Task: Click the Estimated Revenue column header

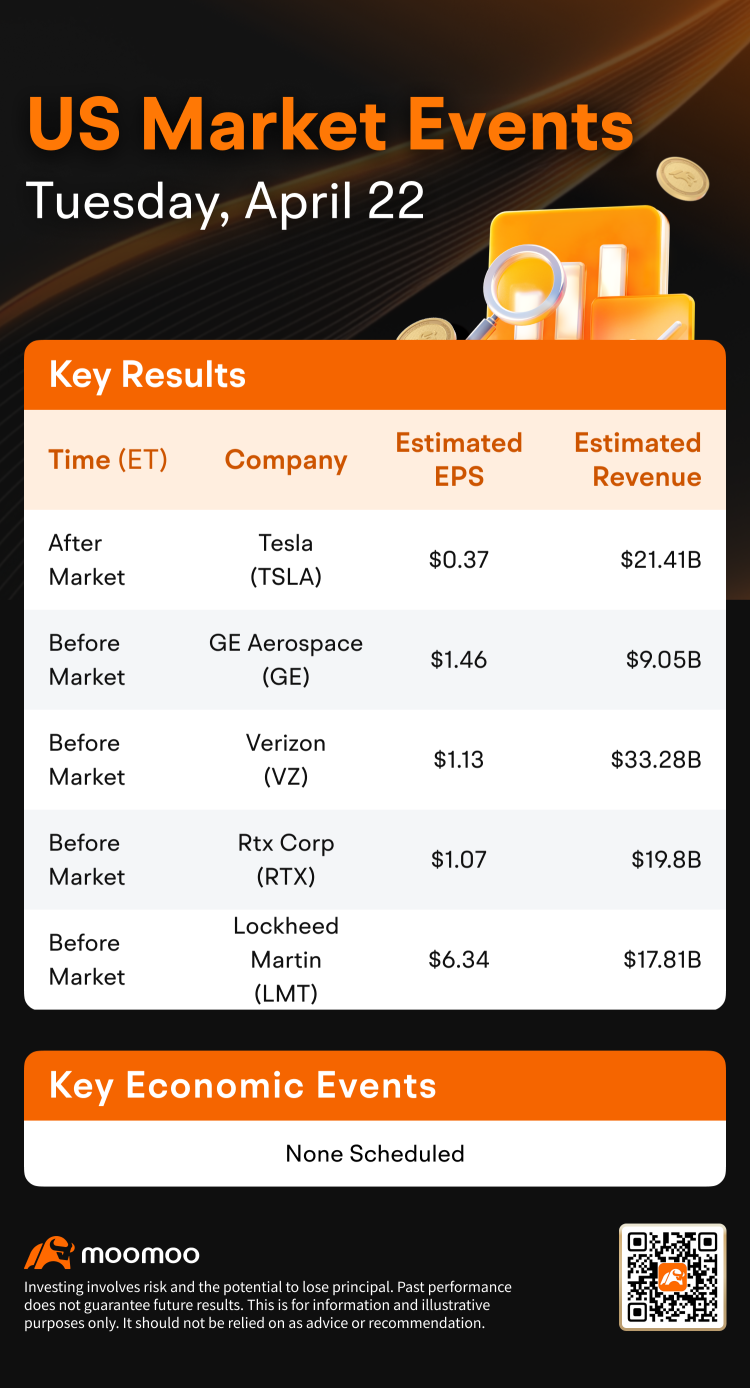Action: point(637,460)
